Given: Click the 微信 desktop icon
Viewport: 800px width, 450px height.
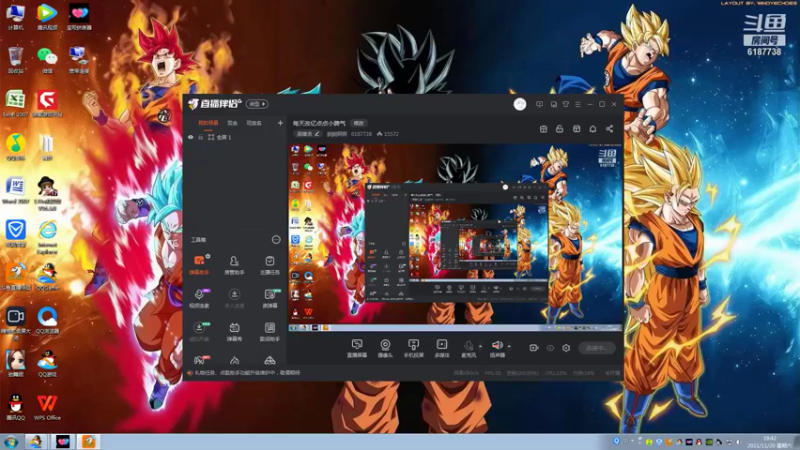Looking at the screenshot, I should pos(47,60).
